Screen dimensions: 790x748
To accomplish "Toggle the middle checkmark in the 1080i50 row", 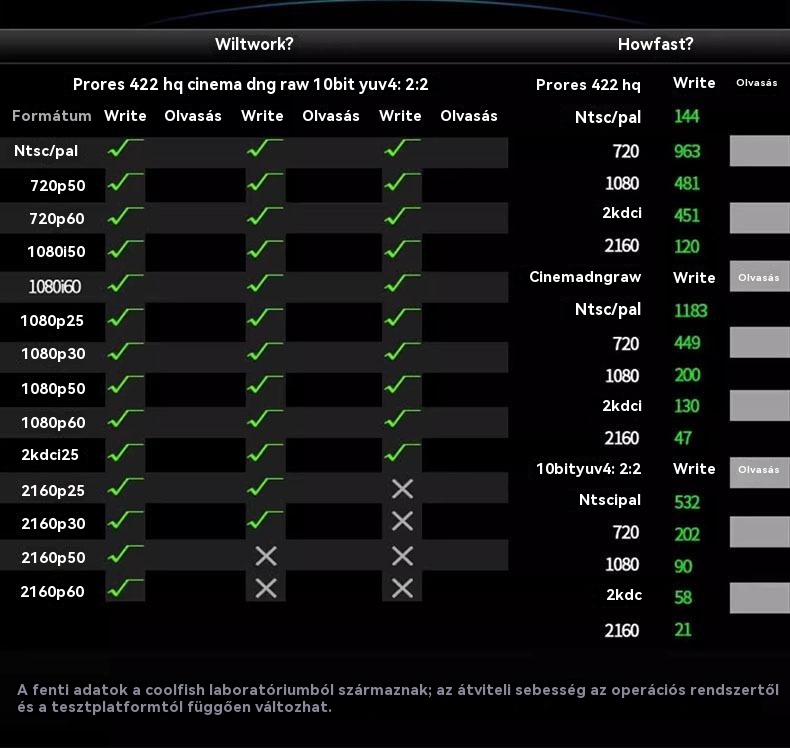I will coord(264,251).
